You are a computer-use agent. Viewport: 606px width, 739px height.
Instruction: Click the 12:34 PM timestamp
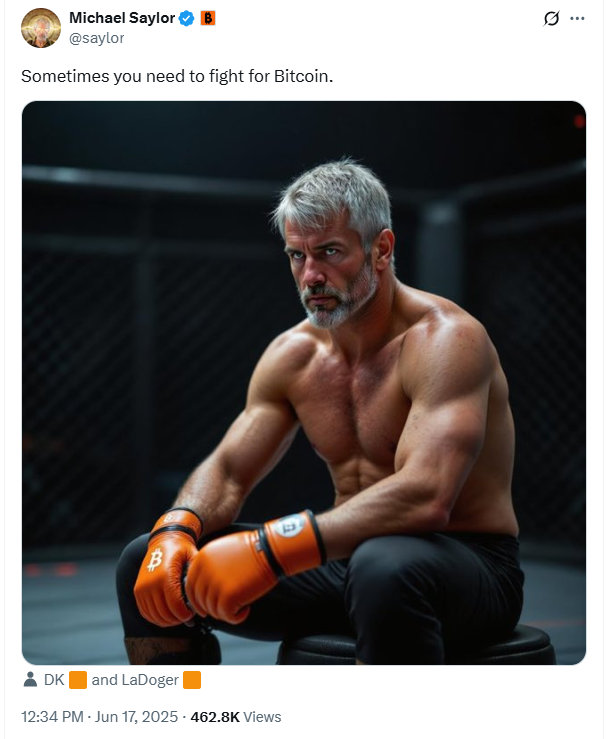pos(52,717)
